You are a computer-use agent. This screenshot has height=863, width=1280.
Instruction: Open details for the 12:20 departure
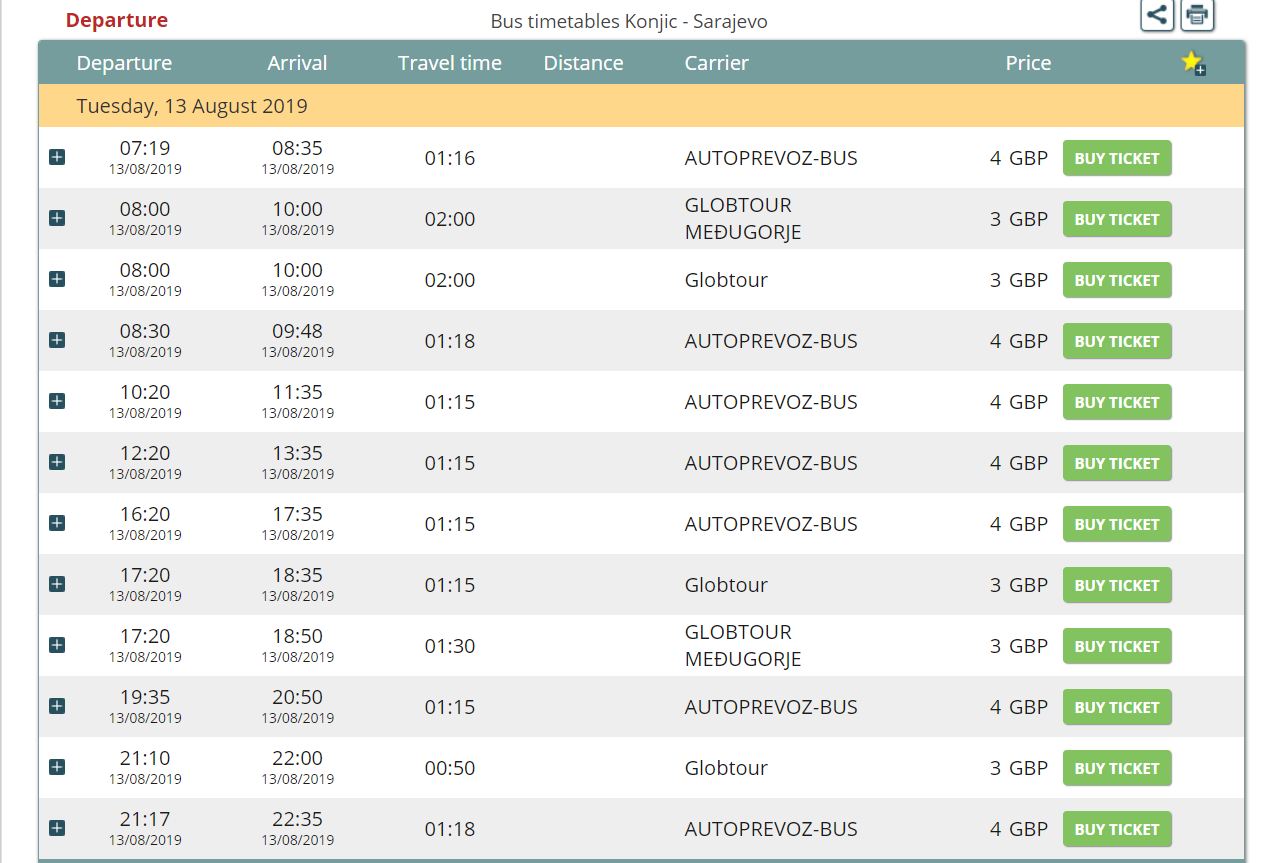[57, 462]
